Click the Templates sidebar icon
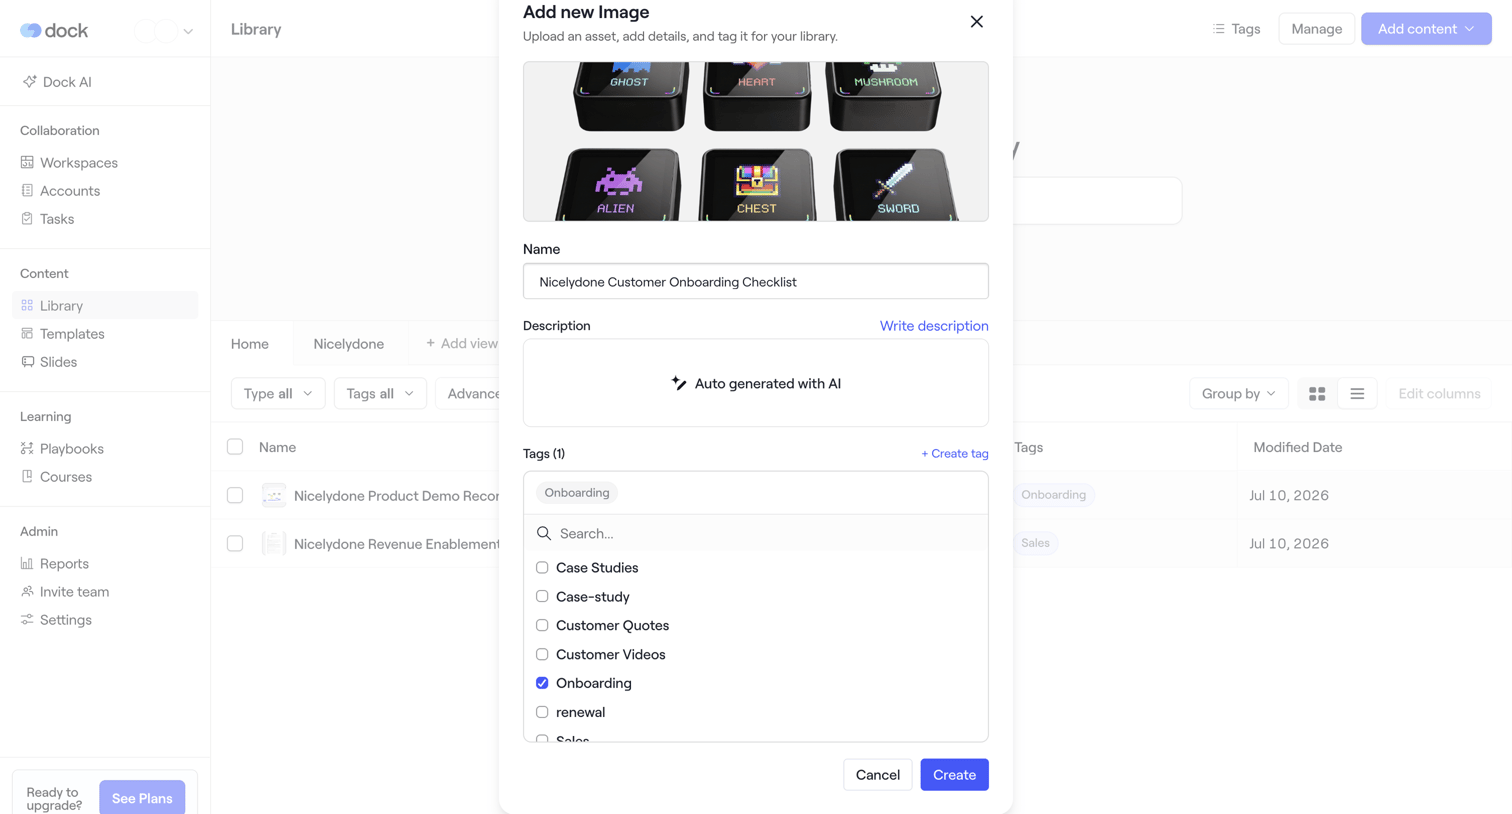 pos(27,333)
